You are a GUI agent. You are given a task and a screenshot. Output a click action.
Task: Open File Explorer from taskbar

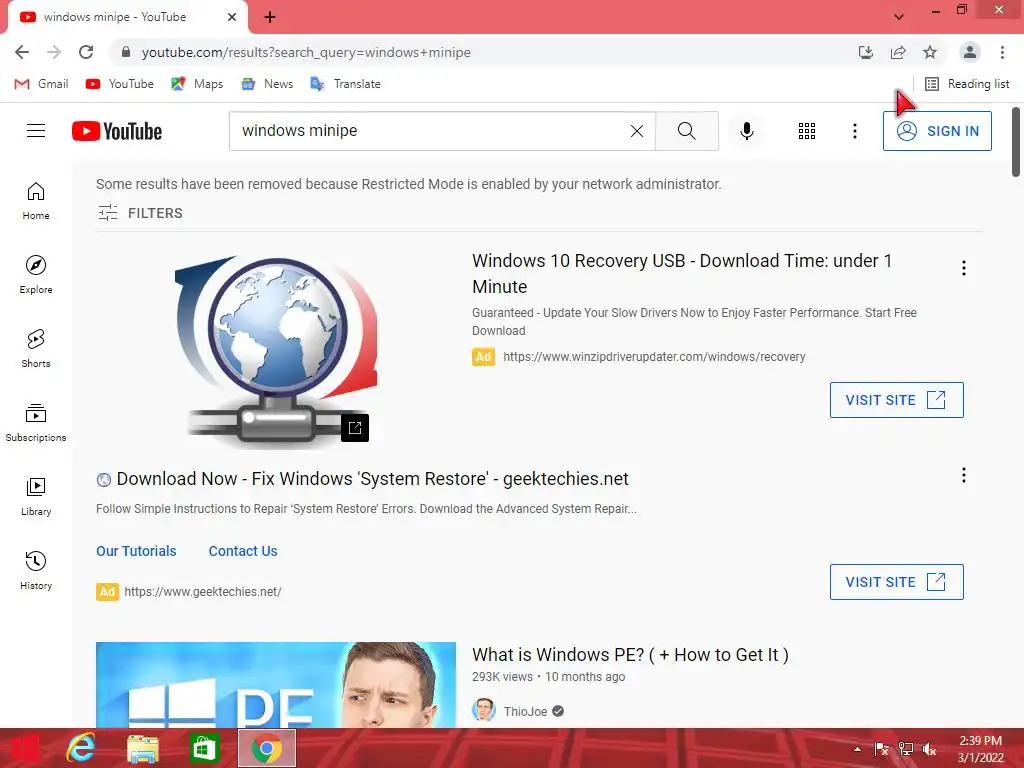click(x=142, y=748)
